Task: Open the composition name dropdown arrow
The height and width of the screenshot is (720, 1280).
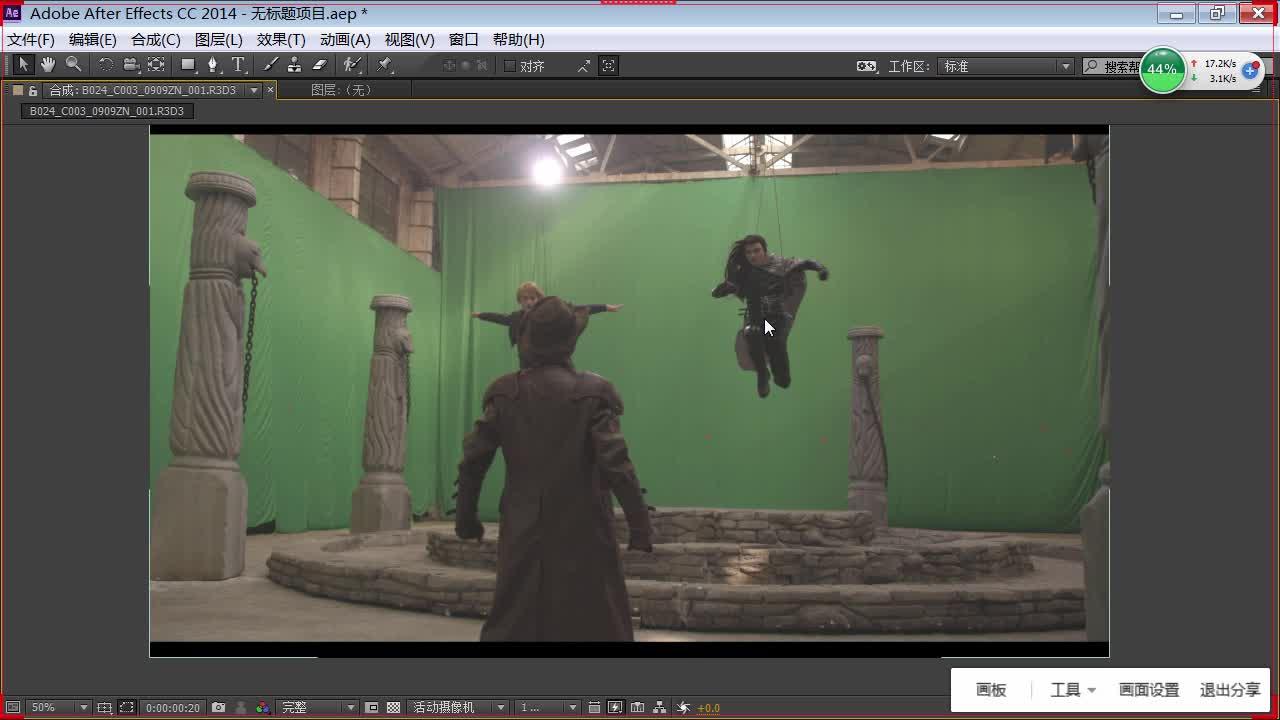Action: 254,90
